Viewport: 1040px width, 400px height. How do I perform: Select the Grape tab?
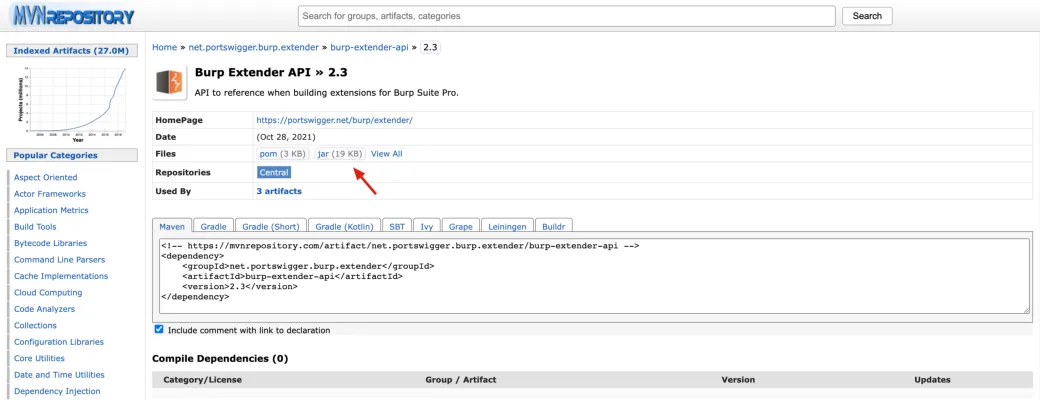point(460,226)
